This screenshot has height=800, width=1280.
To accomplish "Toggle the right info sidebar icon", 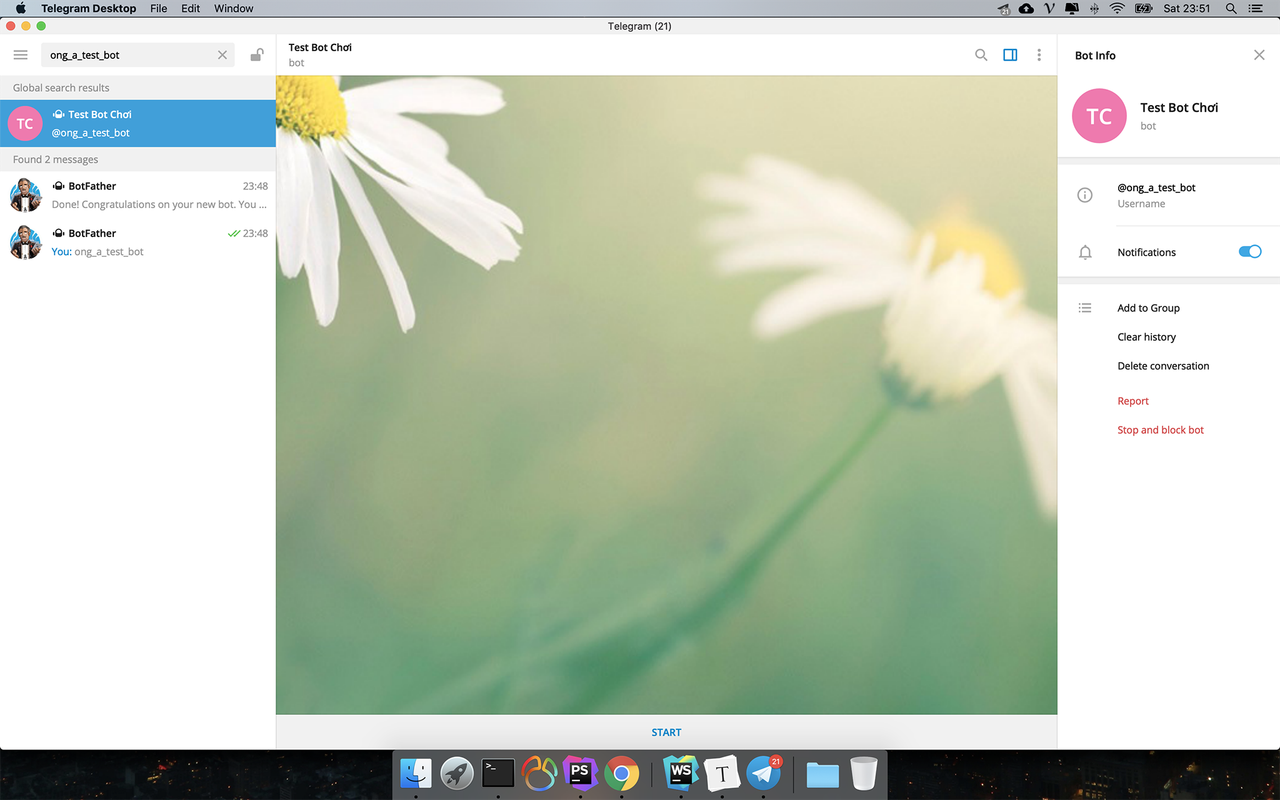I will [x=1010, y=55].
